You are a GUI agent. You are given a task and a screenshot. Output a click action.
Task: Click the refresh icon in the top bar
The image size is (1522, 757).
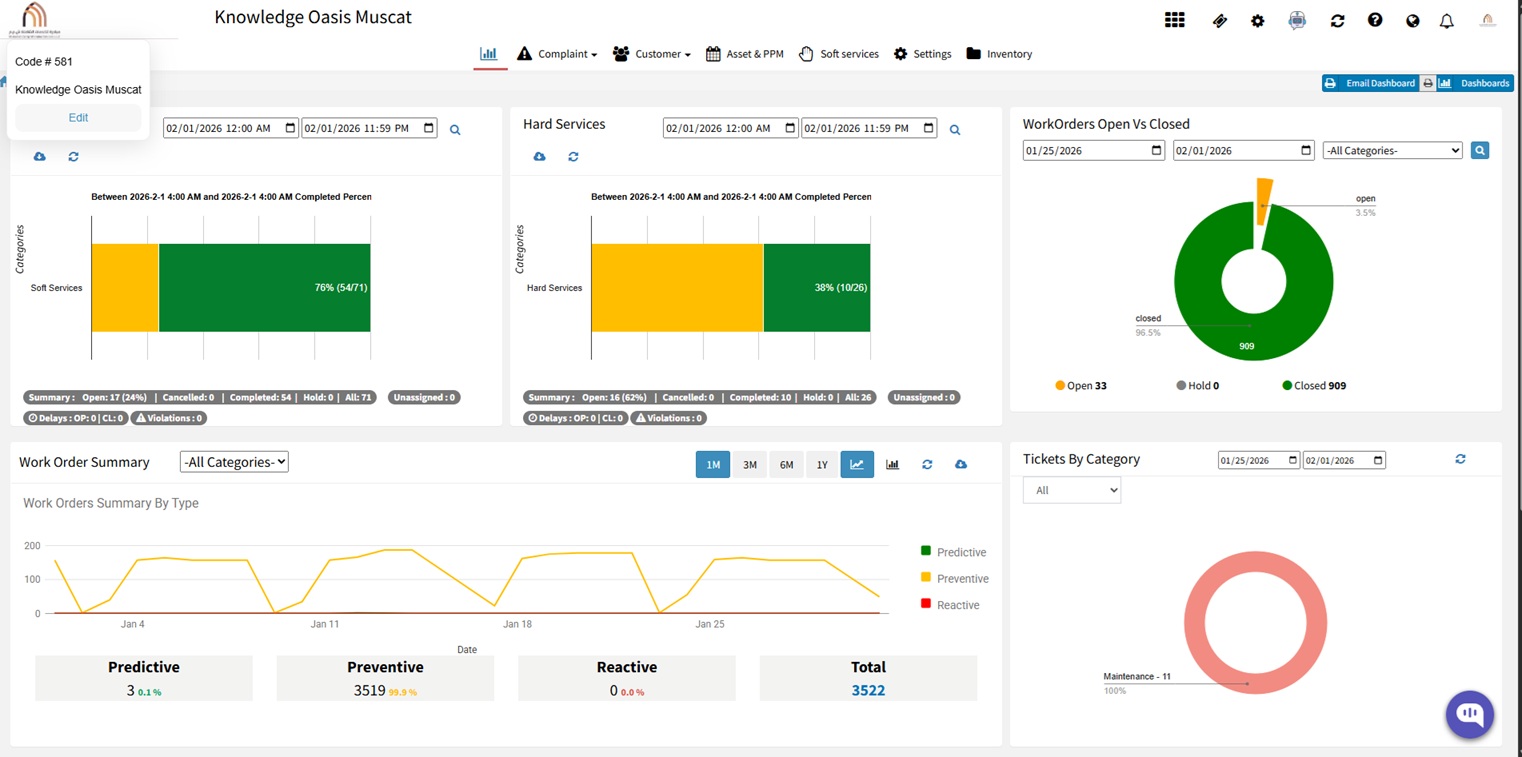click(1337, 19)
